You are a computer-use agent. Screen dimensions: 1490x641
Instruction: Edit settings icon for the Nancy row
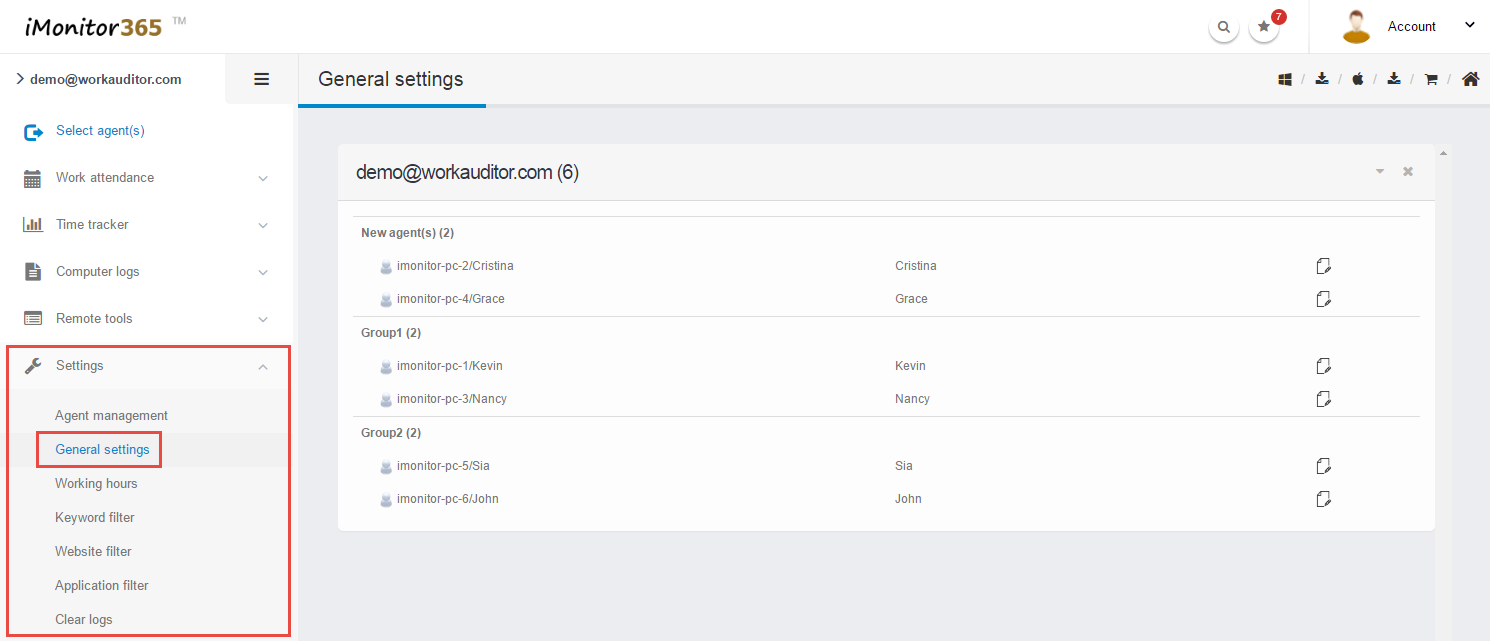[x=1324, y=399]
